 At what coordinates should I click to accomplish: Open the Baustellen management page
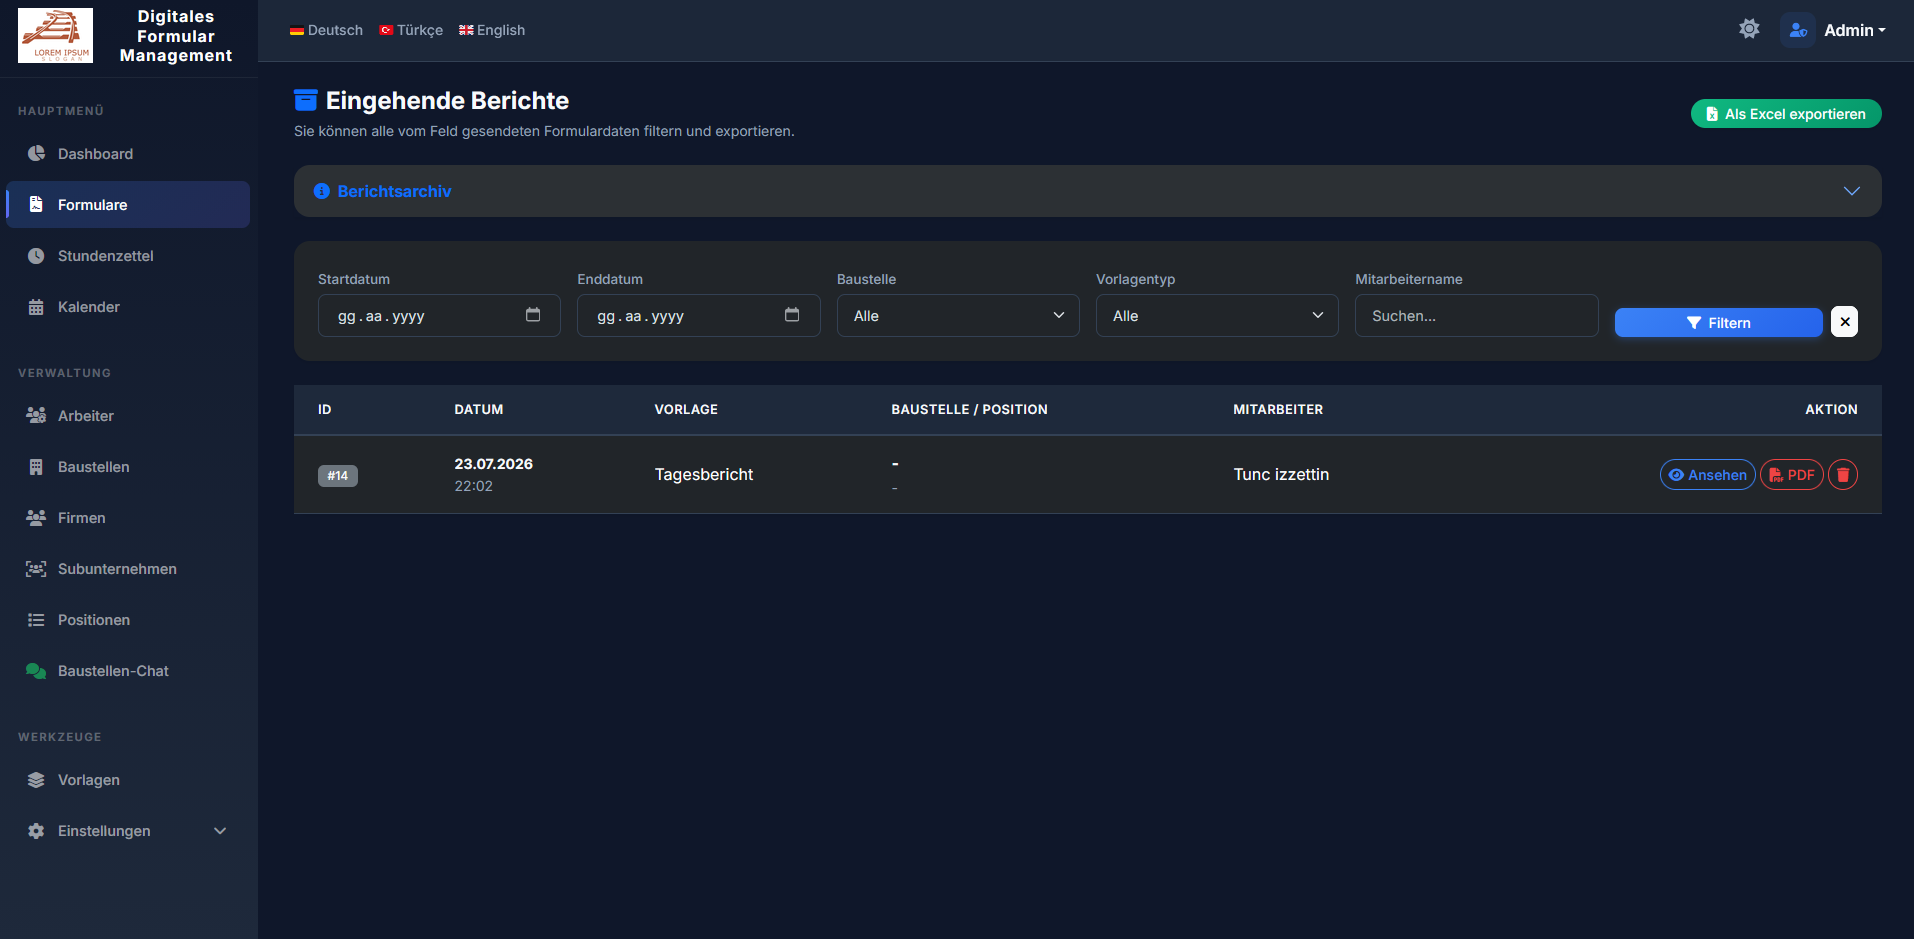click(x=128, y=466)
